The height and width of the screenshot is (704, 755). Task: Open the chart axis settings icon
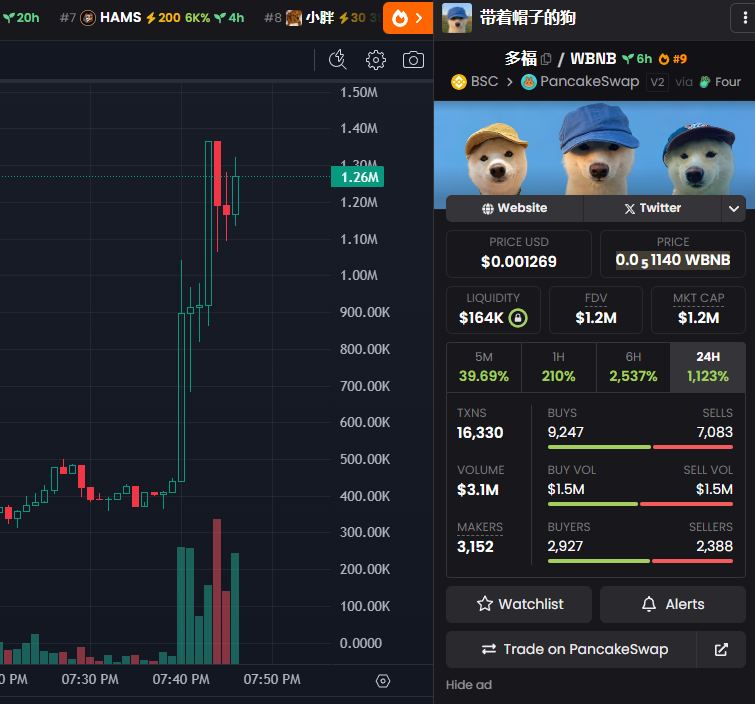(383, 681)
